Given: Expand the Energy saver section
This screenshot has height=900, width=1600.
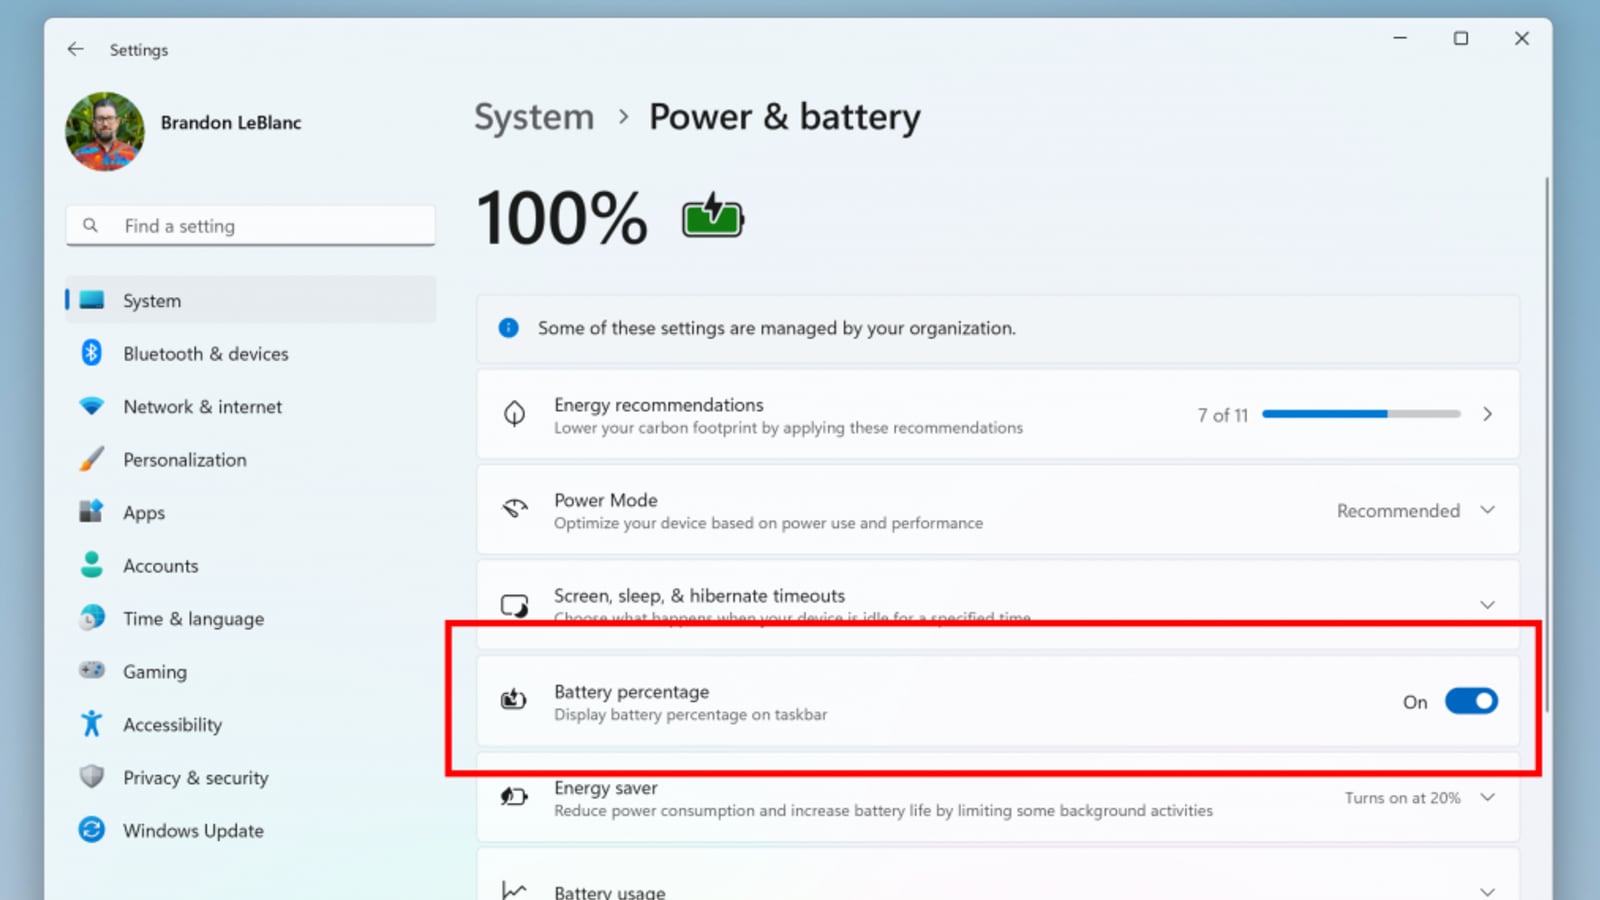Looking at the screenshot, I should click(1487, 798).
